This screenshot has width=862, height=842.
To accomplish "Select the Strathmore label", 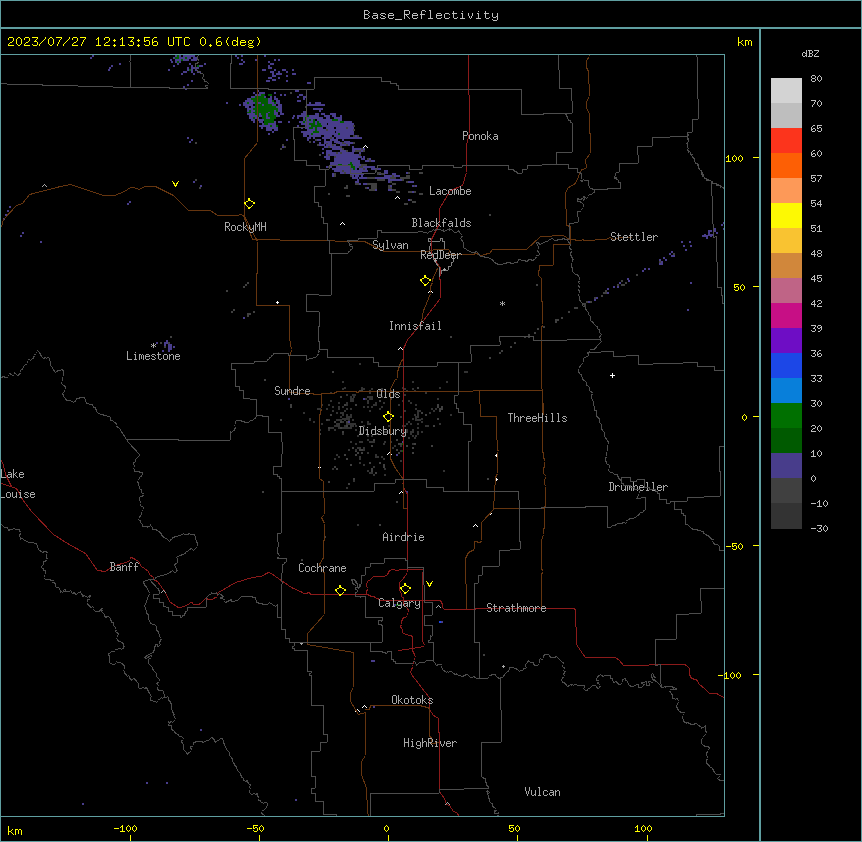I will [x=516, y=608].
